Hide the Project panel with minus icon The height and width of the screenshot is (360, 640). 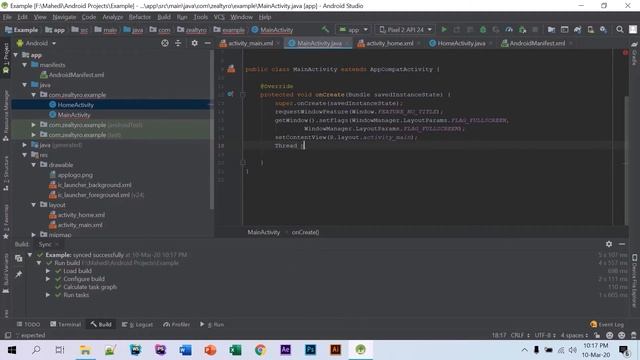pos(207,43)
